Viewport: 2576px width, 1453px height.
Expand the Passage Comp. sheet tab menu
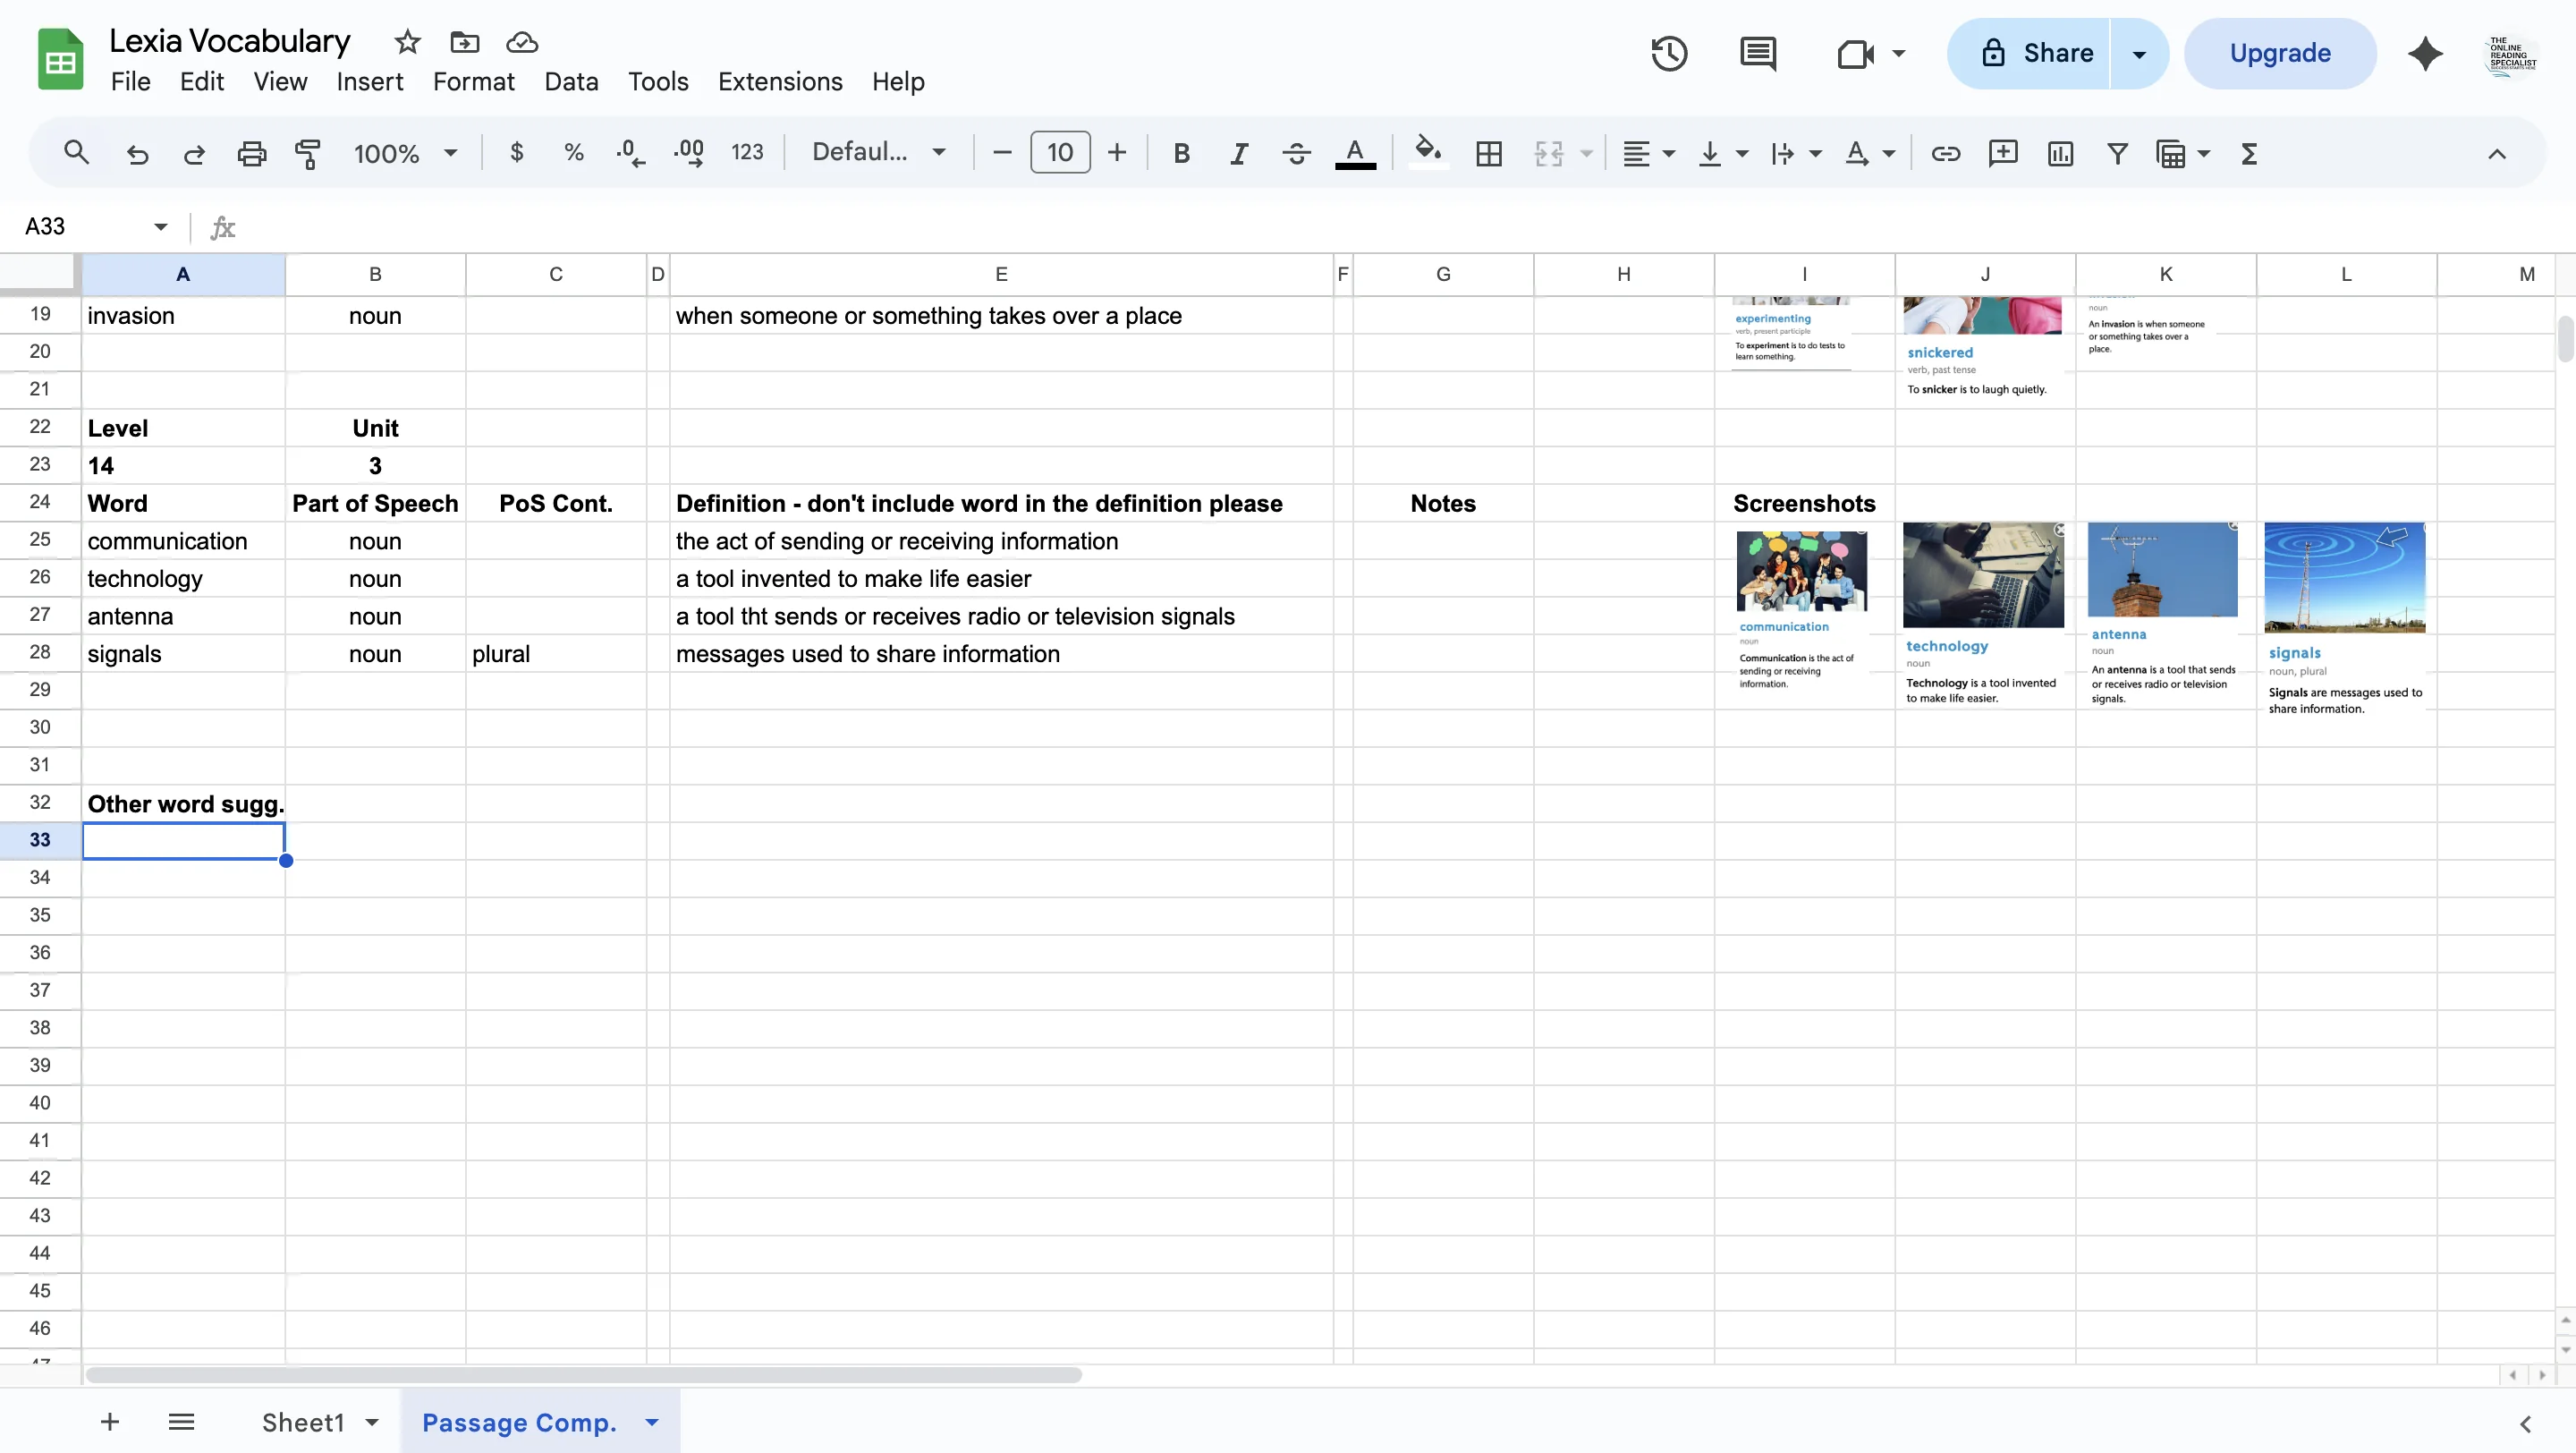[x=652, y=1421]
